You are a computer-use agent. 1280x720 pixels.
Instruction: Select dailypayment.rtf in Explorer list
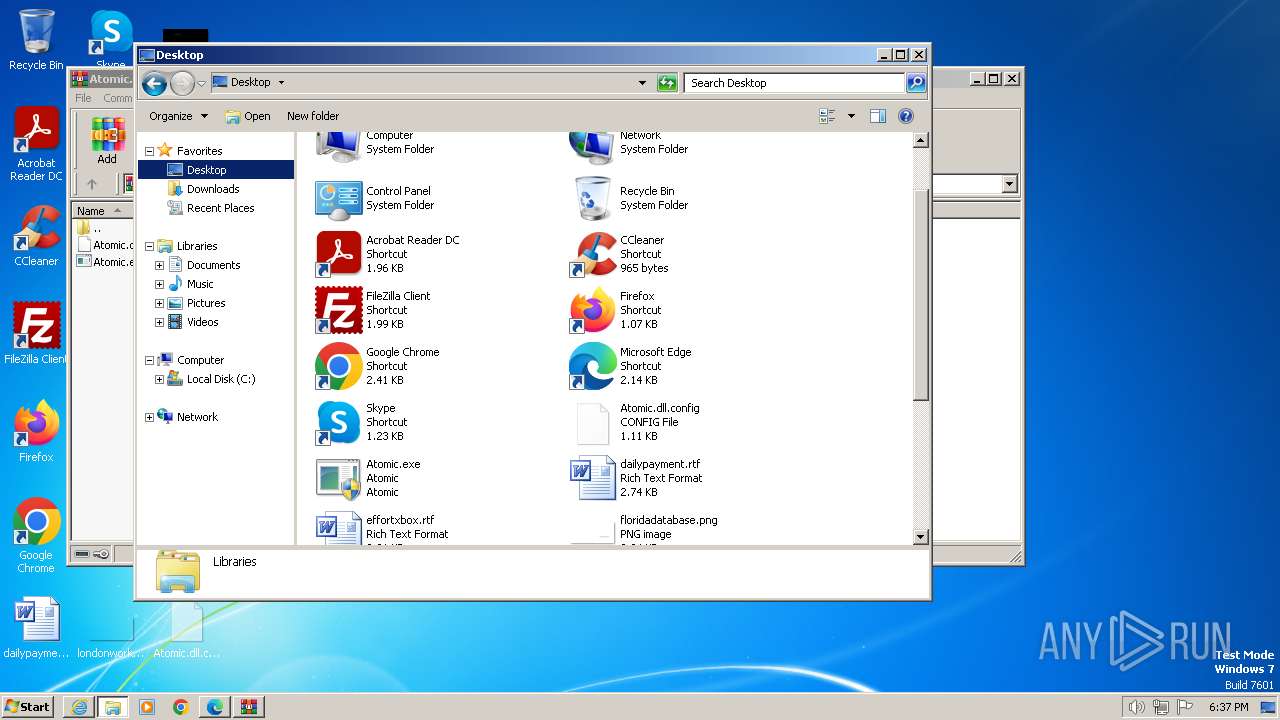coord(637,478)
